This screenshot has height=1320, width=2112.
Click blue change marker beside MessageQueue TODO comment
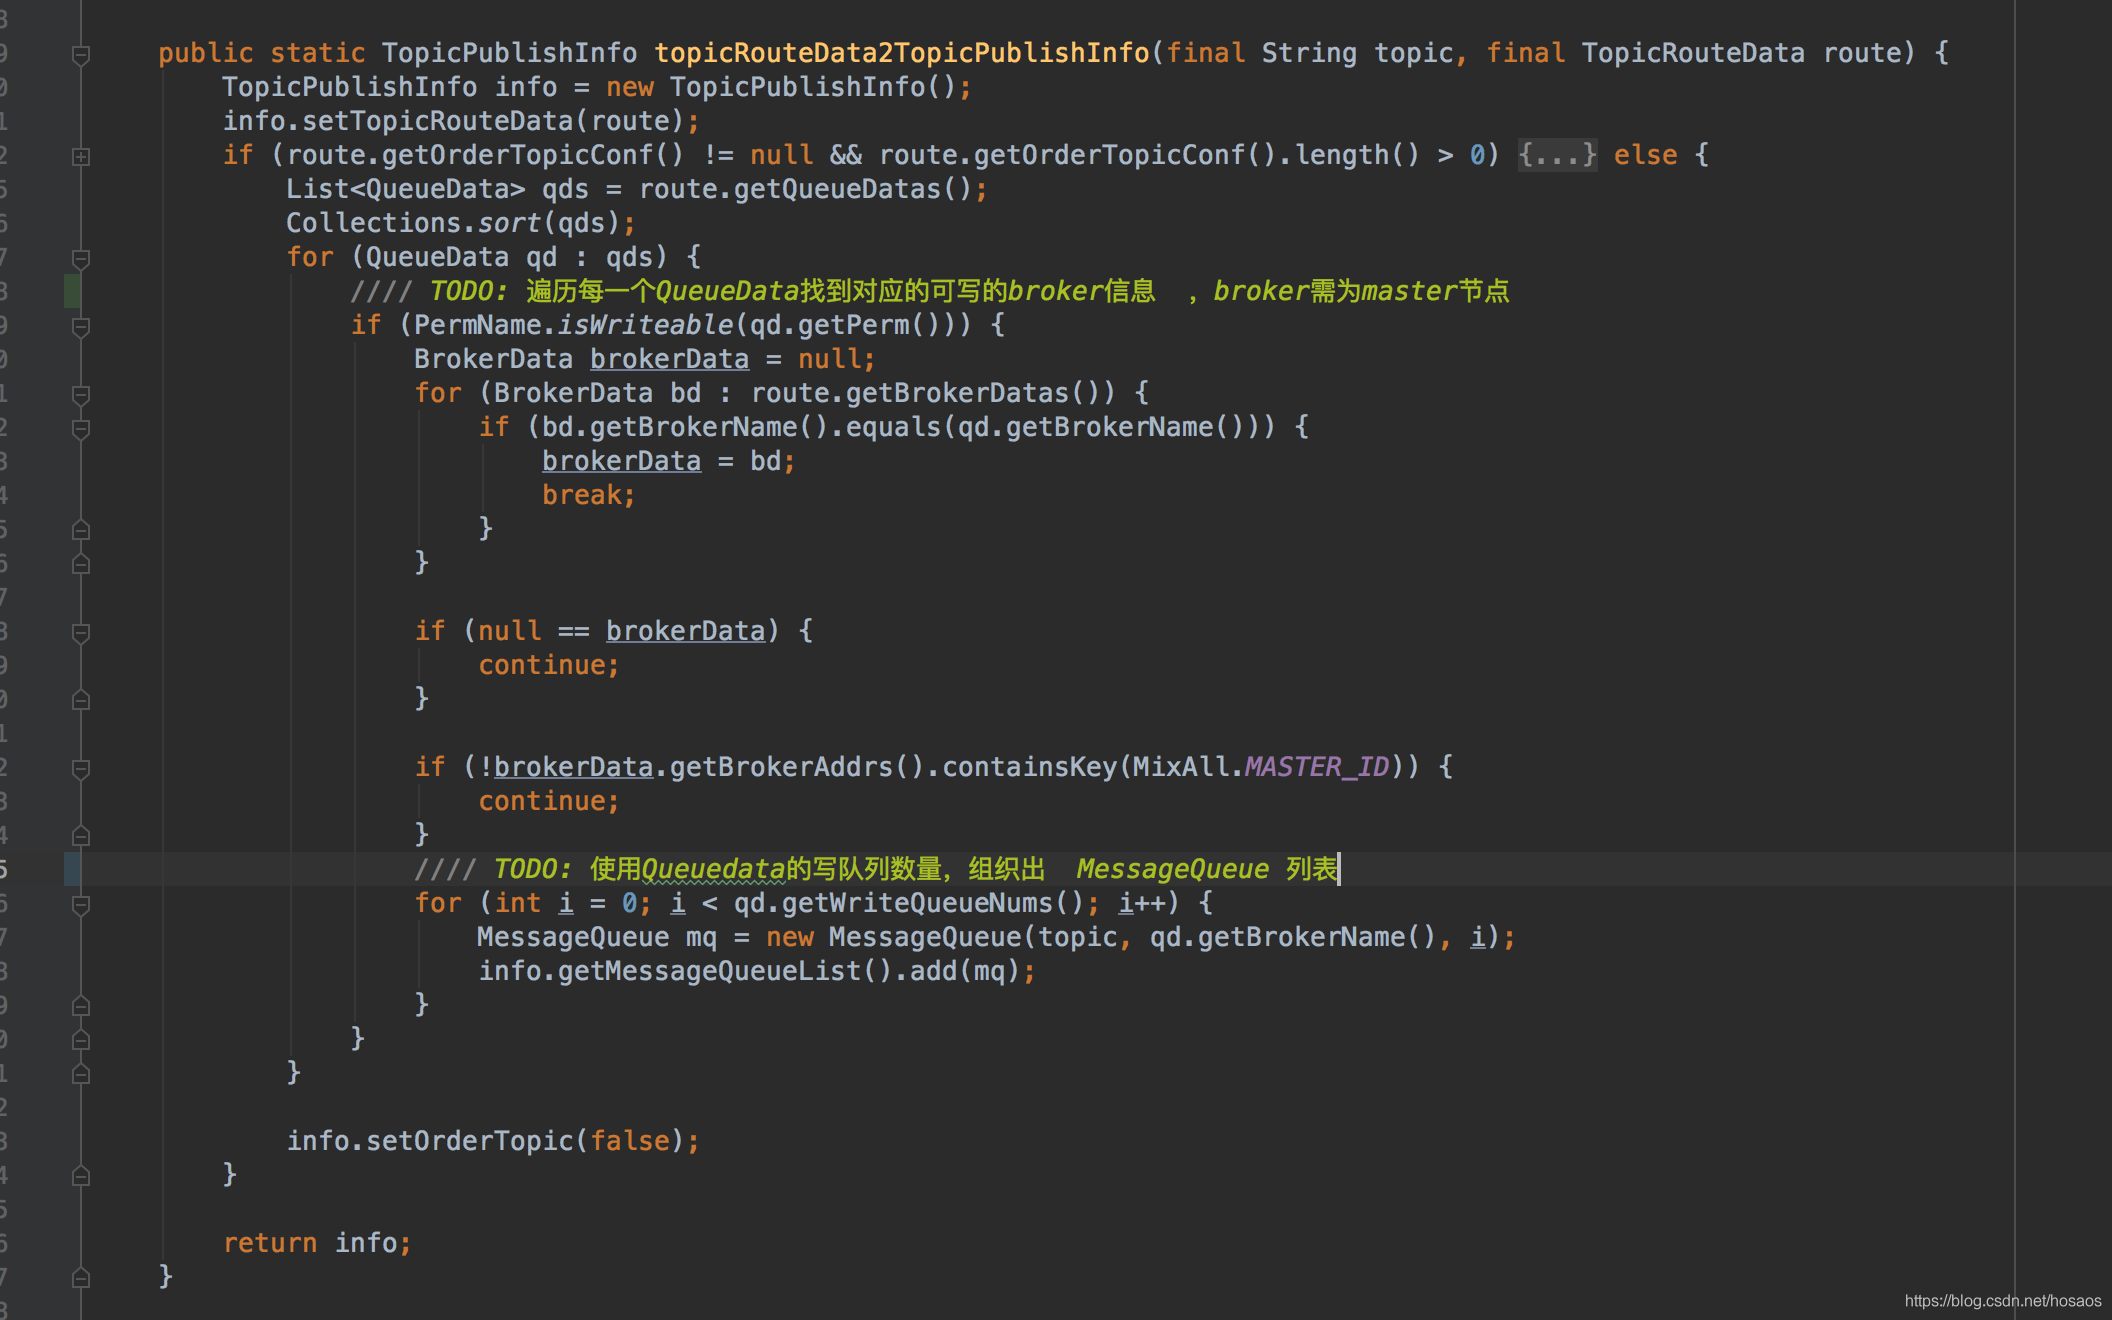[72, 869]
